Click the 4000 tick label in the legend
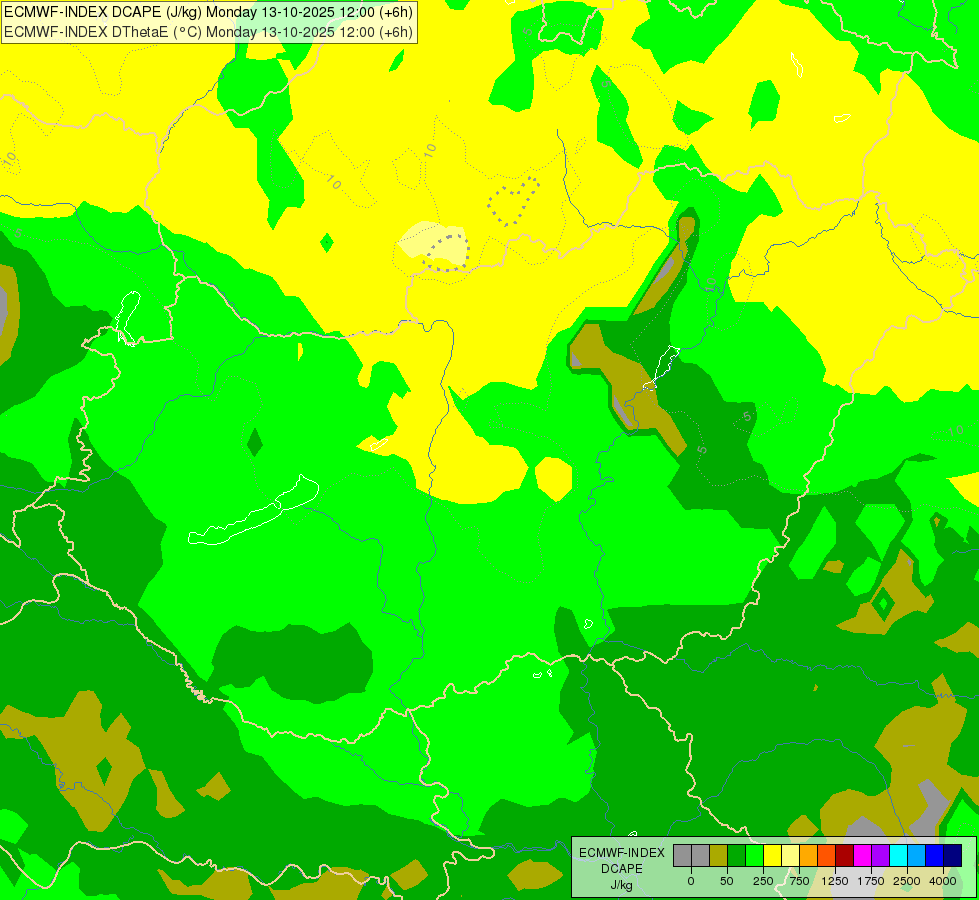 point(943,881)
